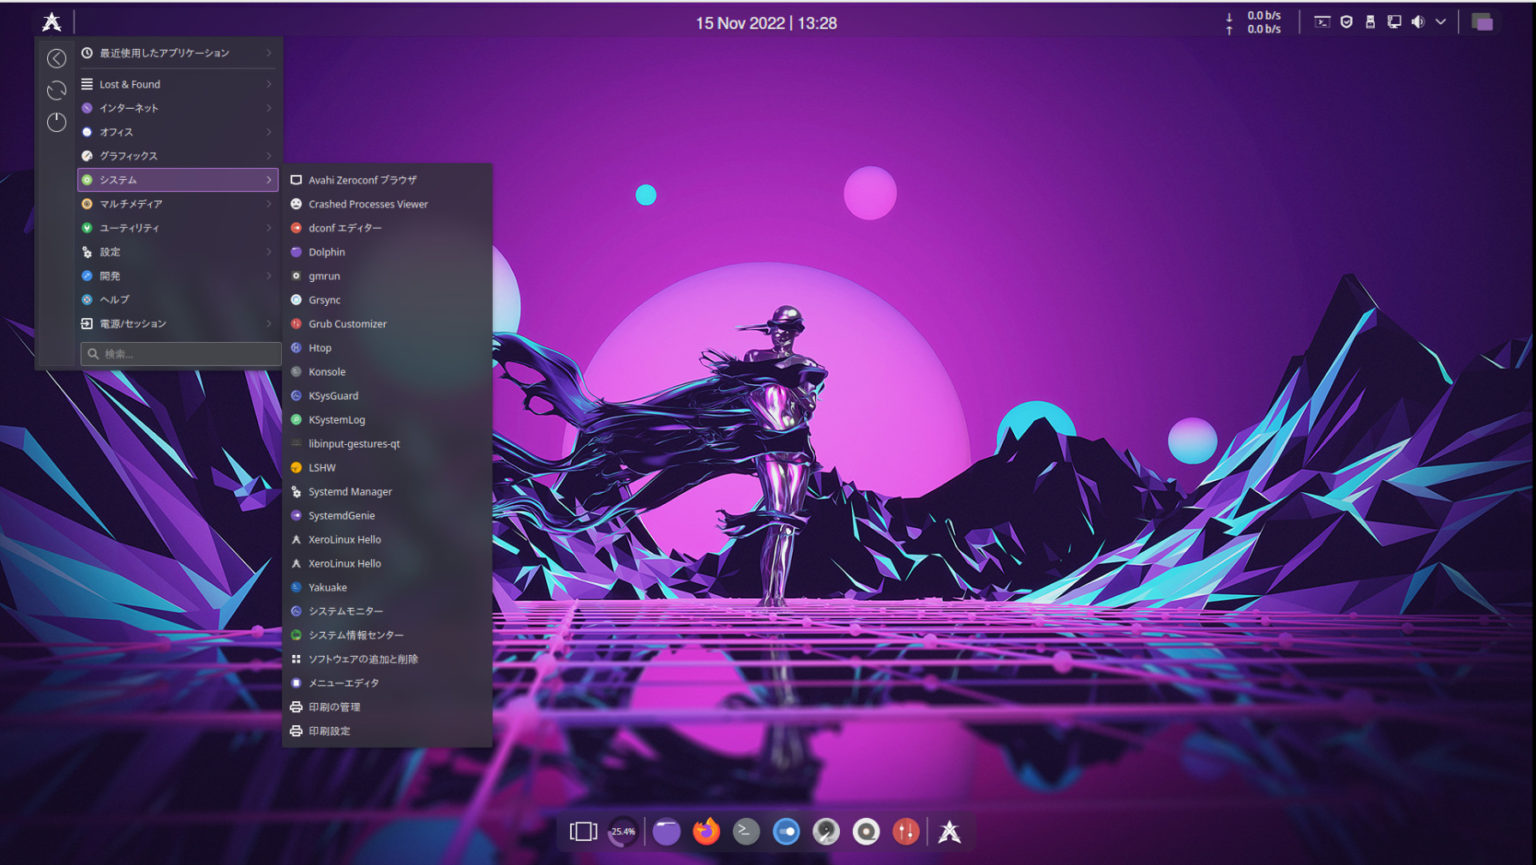This screenshot has width=1536, height=865.
Task: Launch the gray terminal app from the dock
Action: pyautogui.click(x=746, y=831)
